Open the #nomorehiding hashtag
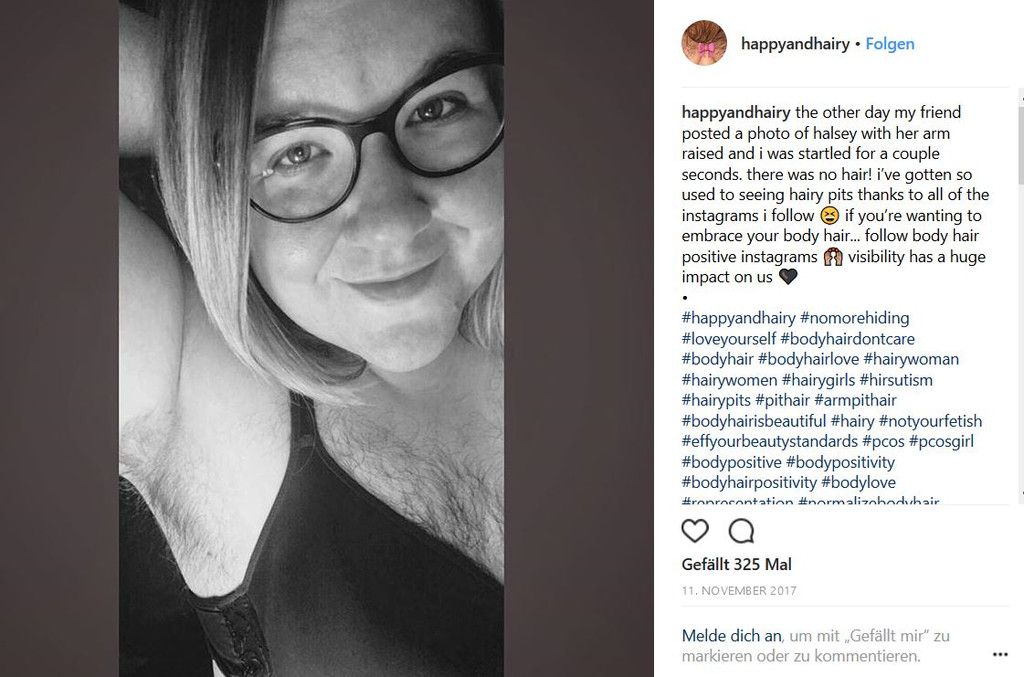The width and height of the screenshot is (1024, 677). [854, 318]
